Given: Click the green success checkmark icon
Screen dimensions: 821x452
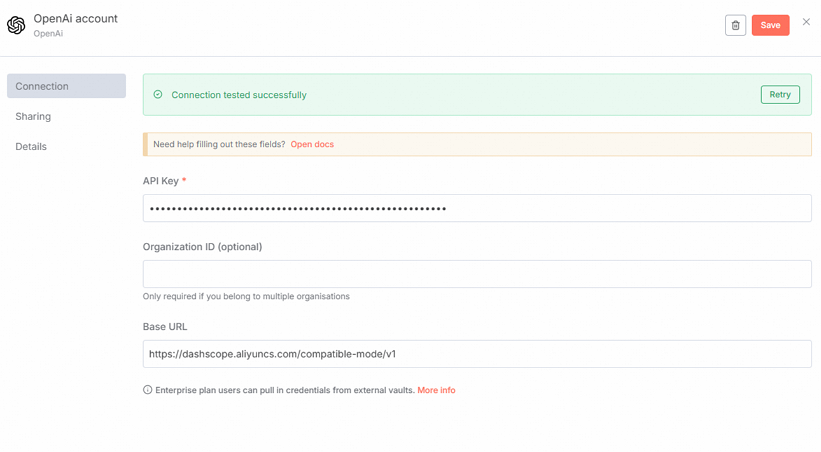Looking at the screenshot, I should [x=158, y=95].
